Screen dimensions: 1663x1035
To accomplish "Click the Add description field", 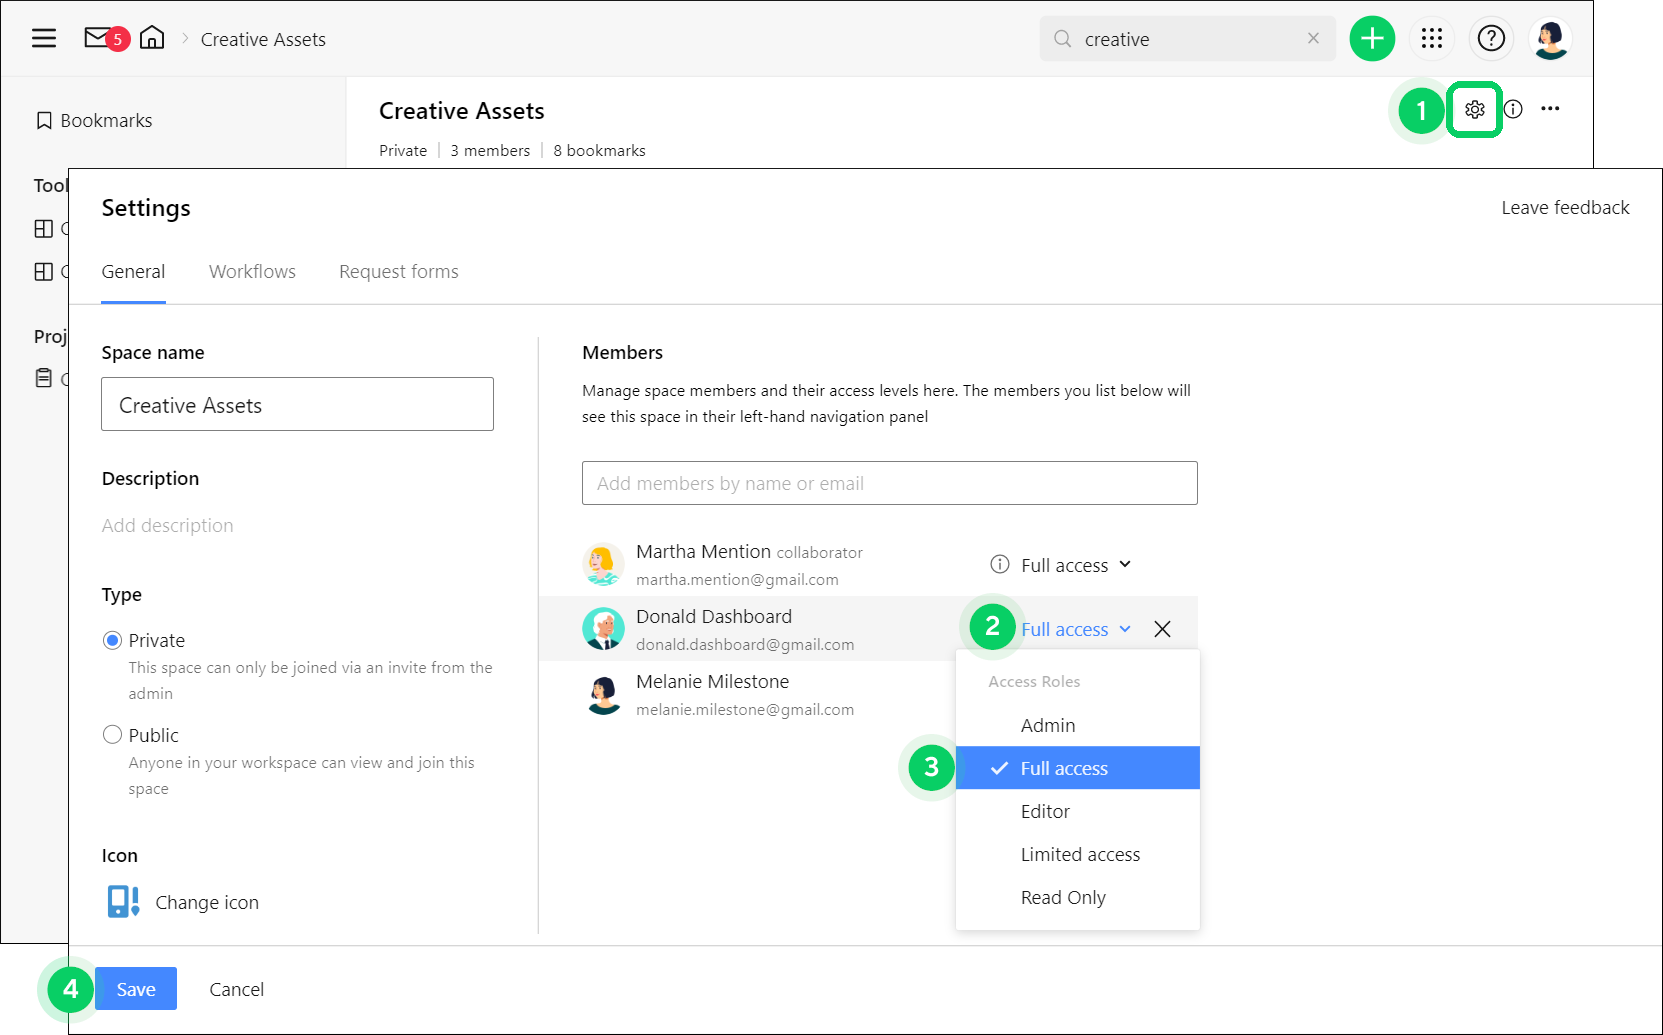I will tap(167, 526).
